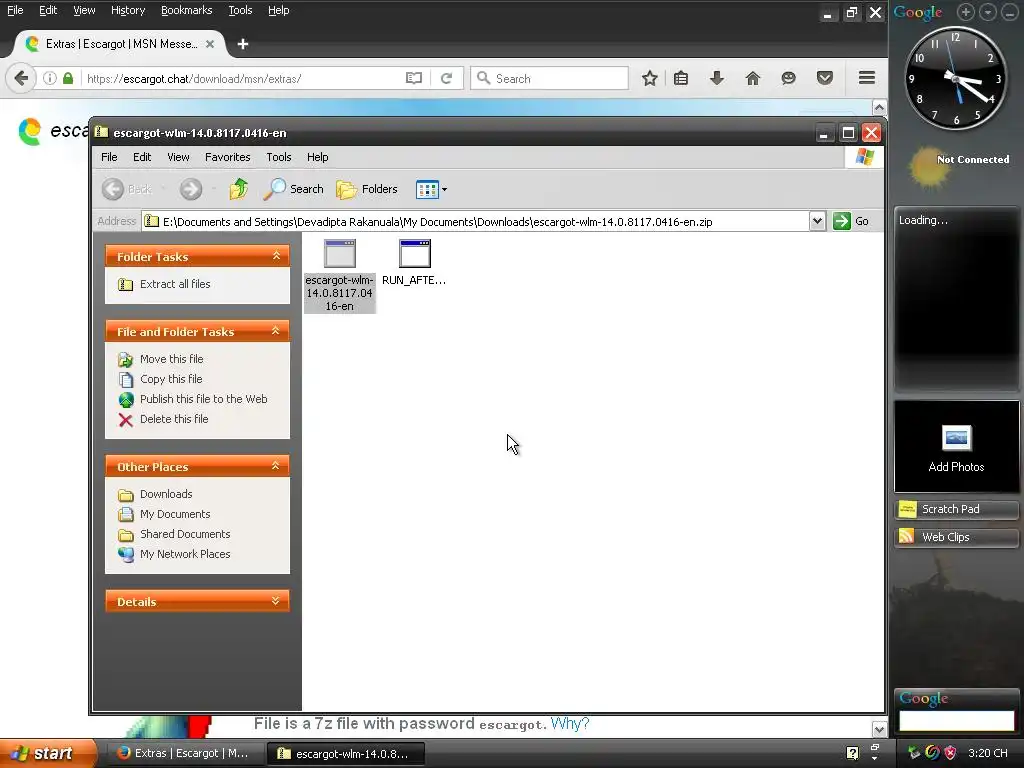Click the weather Not Connected gadget

coord(959,165)
